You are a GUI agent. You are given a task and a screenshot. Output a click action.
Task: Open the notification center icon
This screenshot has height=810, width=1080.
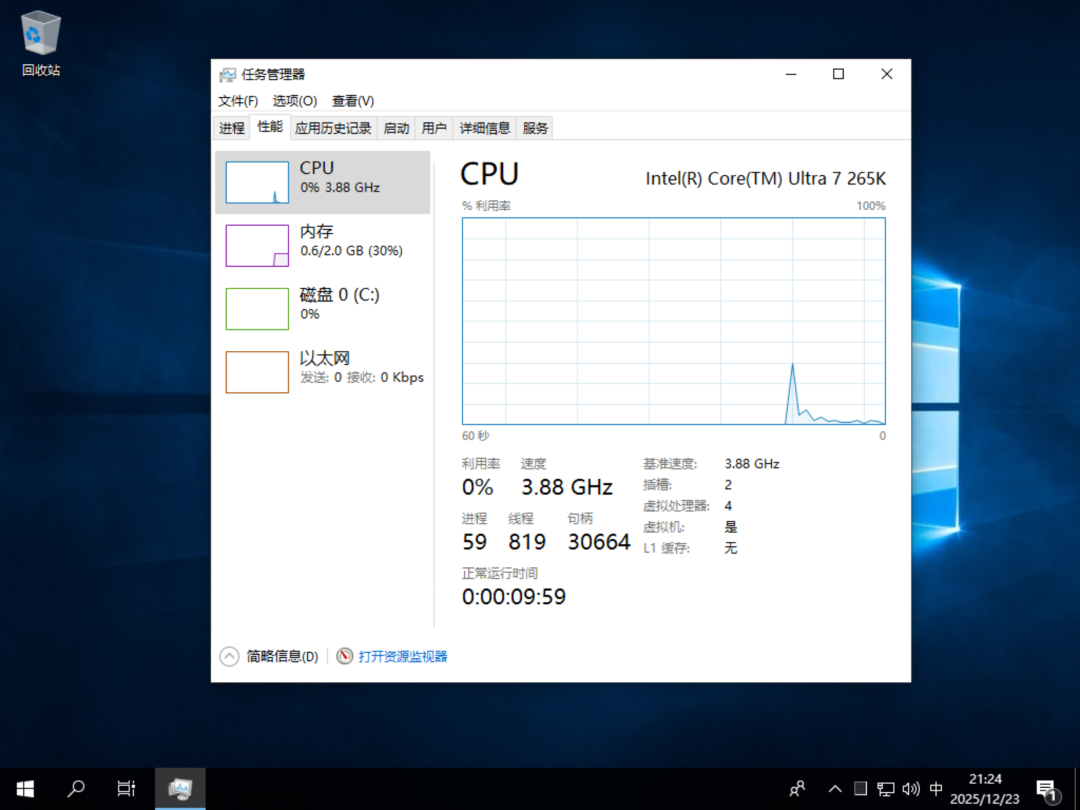pyautogui.click(x=1047, y=789)
